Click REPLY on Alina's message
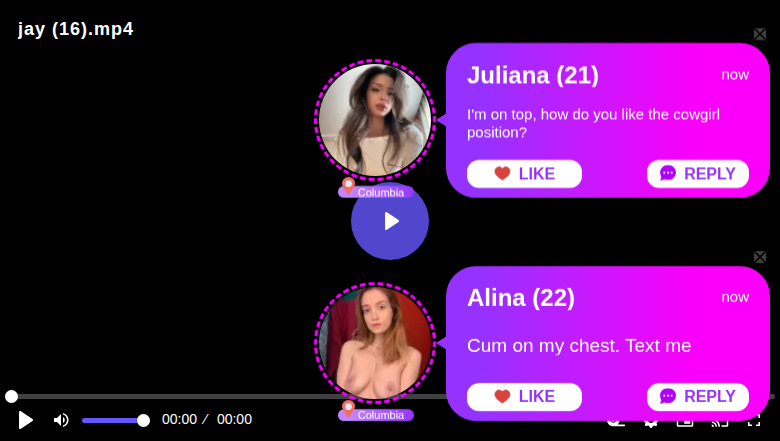 point(697,397)
